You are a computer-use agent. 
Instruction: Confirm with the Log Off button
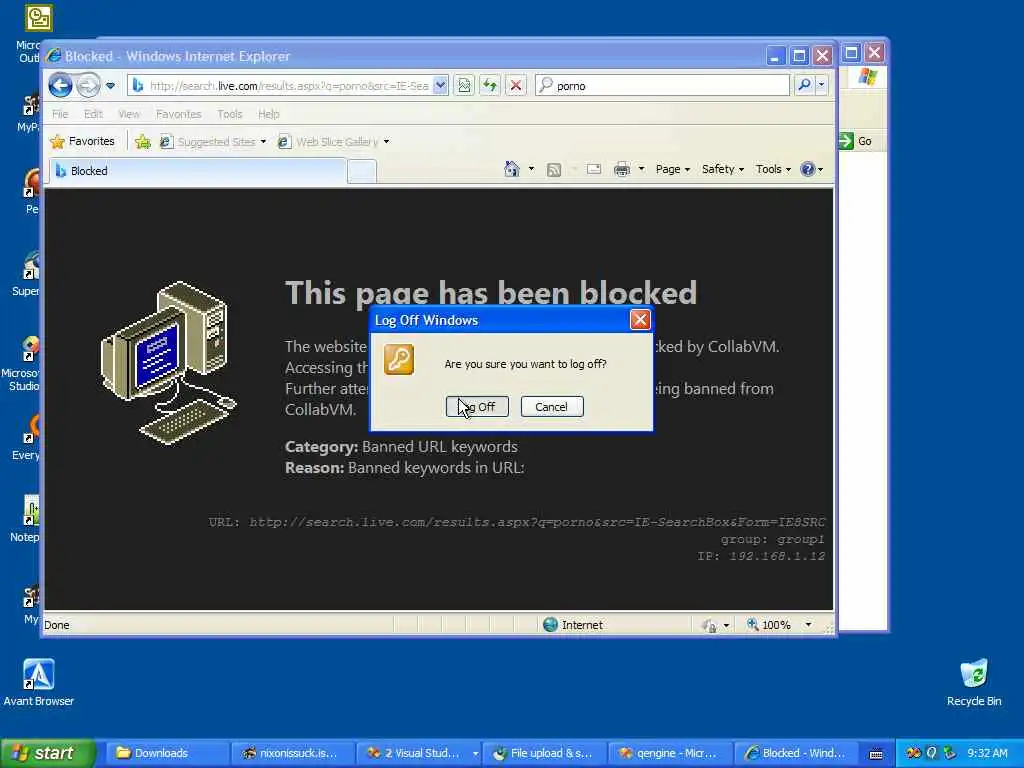pos(477,407)
